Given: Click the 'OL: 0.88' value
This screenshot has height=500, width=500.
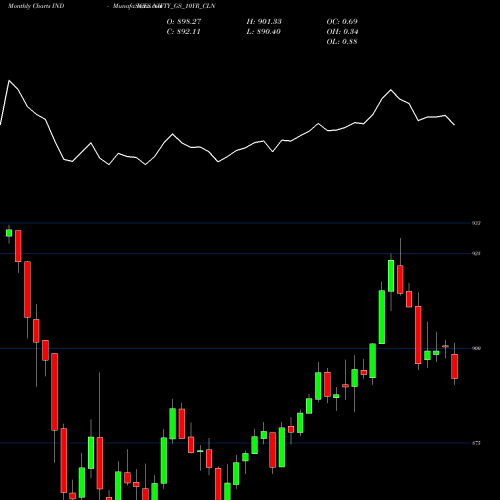Looking at the screenshot, I should [342, 42].
